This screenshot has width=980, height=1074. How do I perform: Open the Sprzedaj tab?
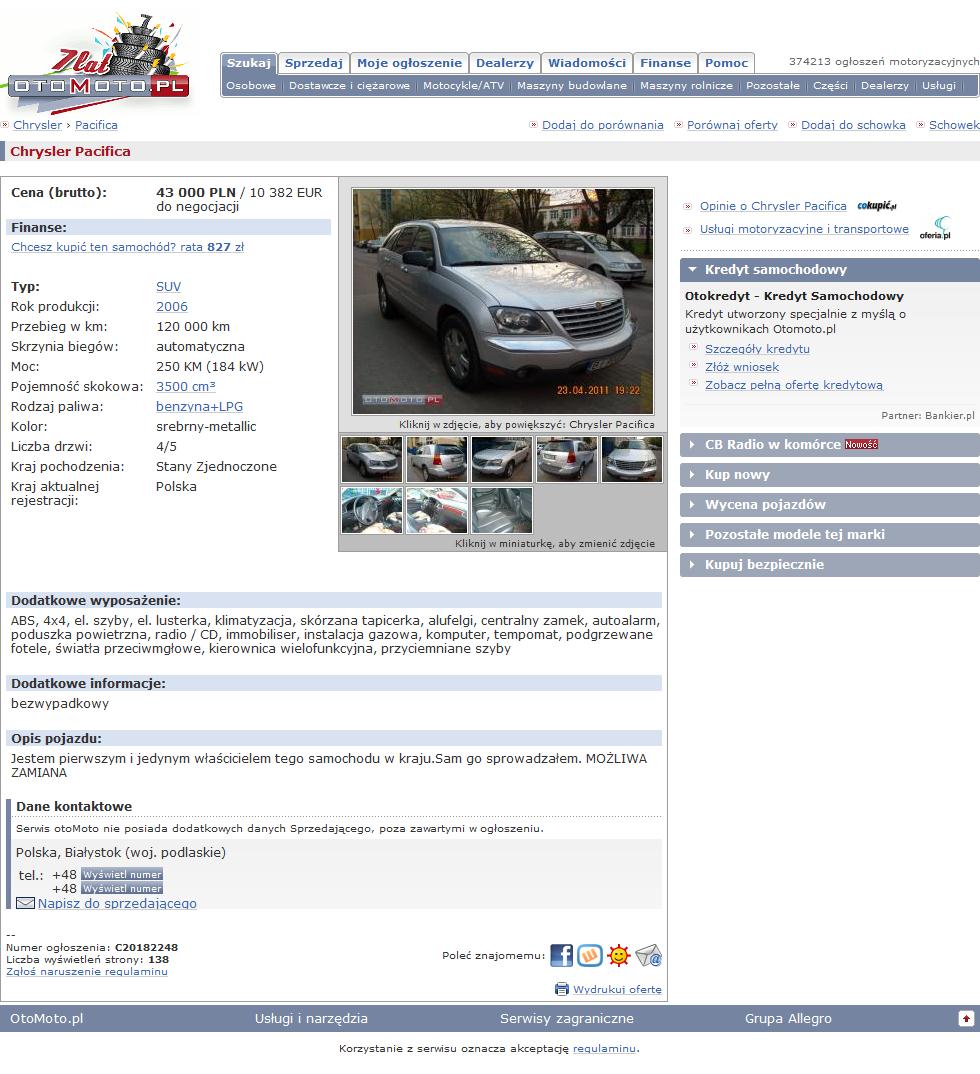coord(313,63)
